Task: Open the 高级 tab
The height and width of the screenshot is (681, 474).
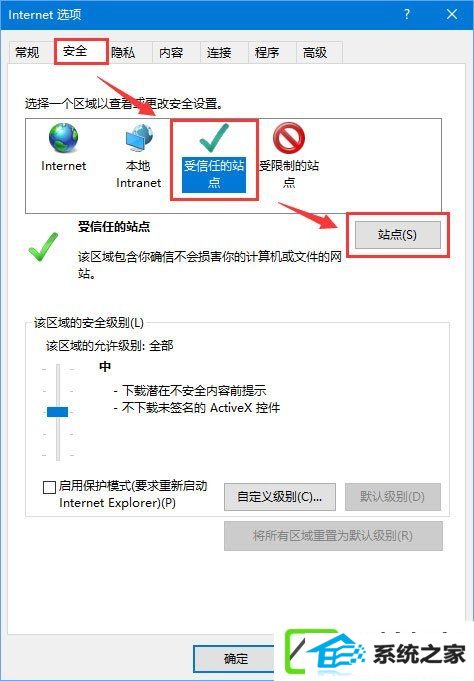Action: [x=315, y=53]
